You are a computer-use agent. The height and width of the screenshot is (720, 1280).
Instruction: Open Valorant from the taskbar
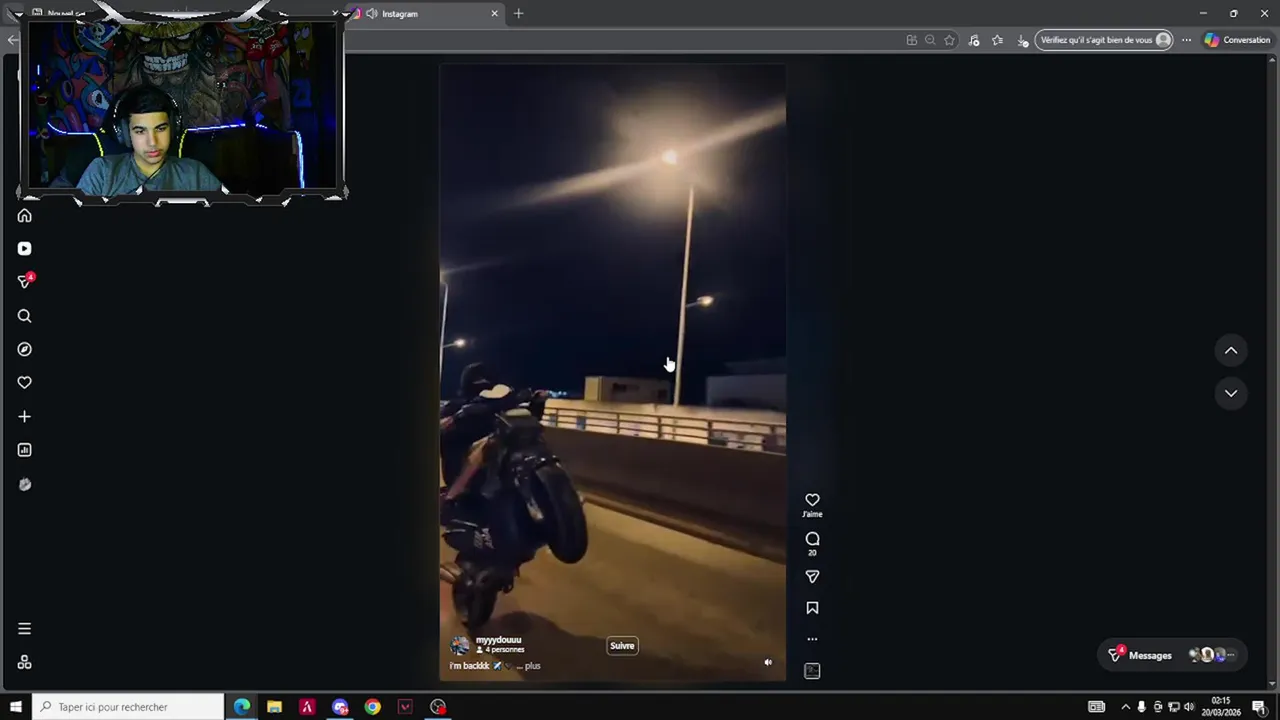405,707
